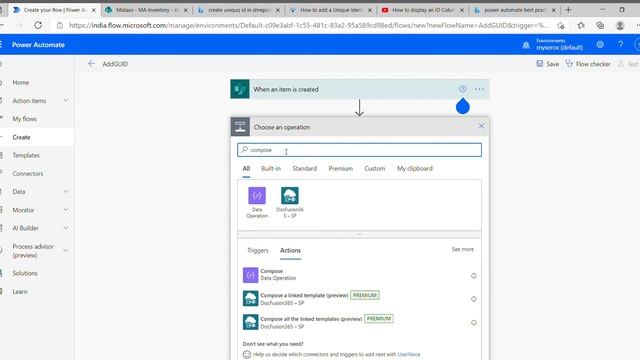Switch to the Custom tab

click(x=375, y=169)
